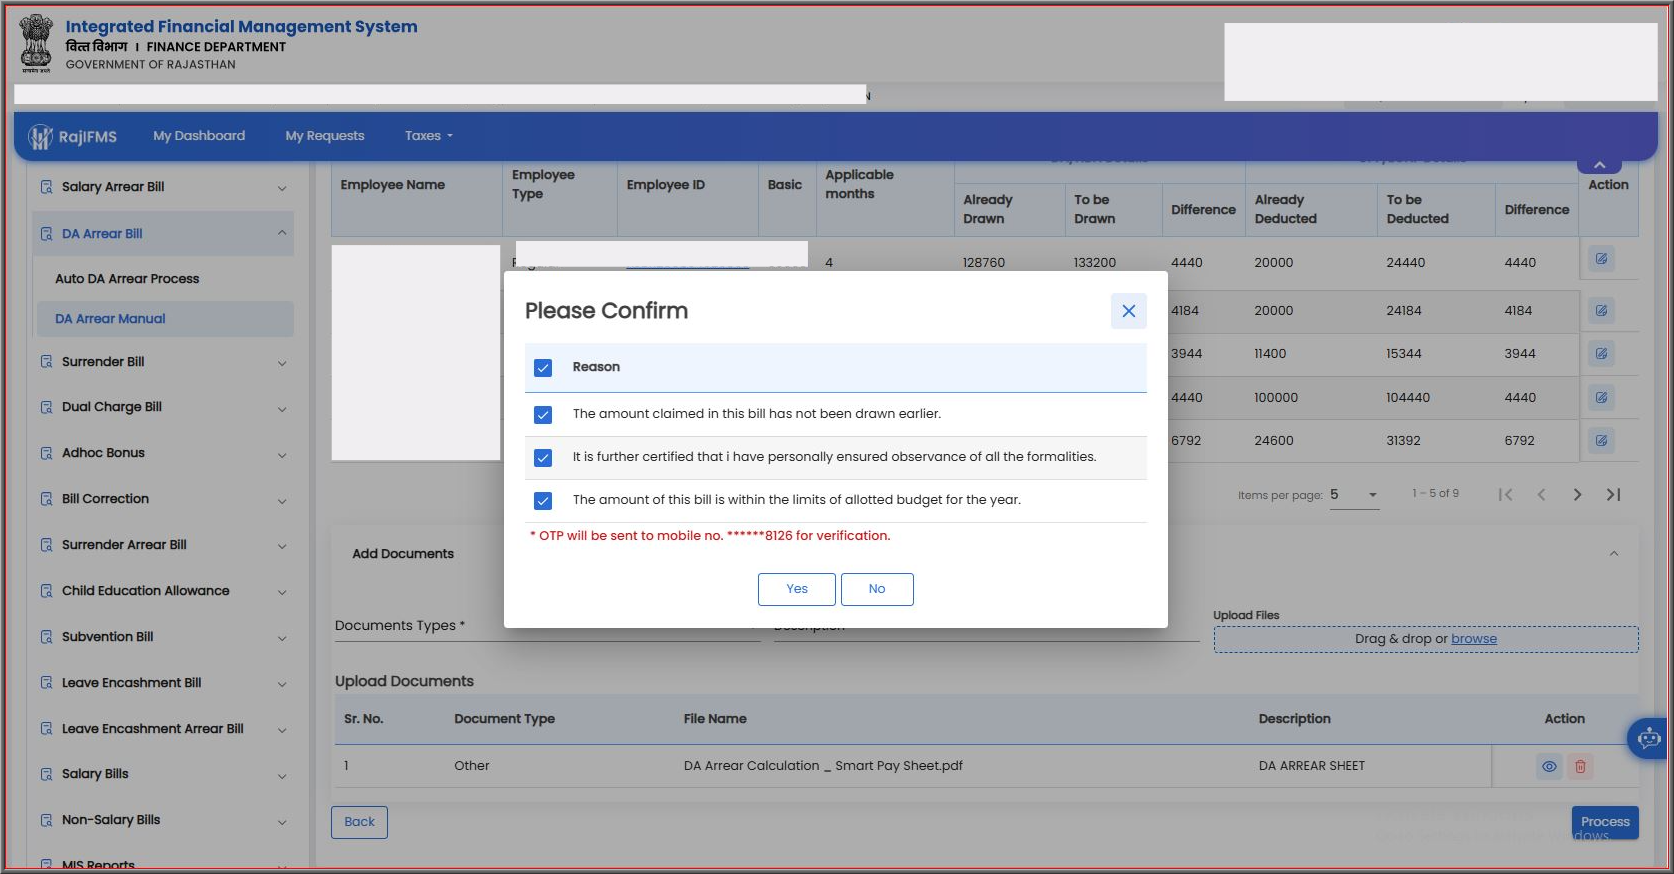Decline with the No button

pyautogui.click(x=877, y=589)
